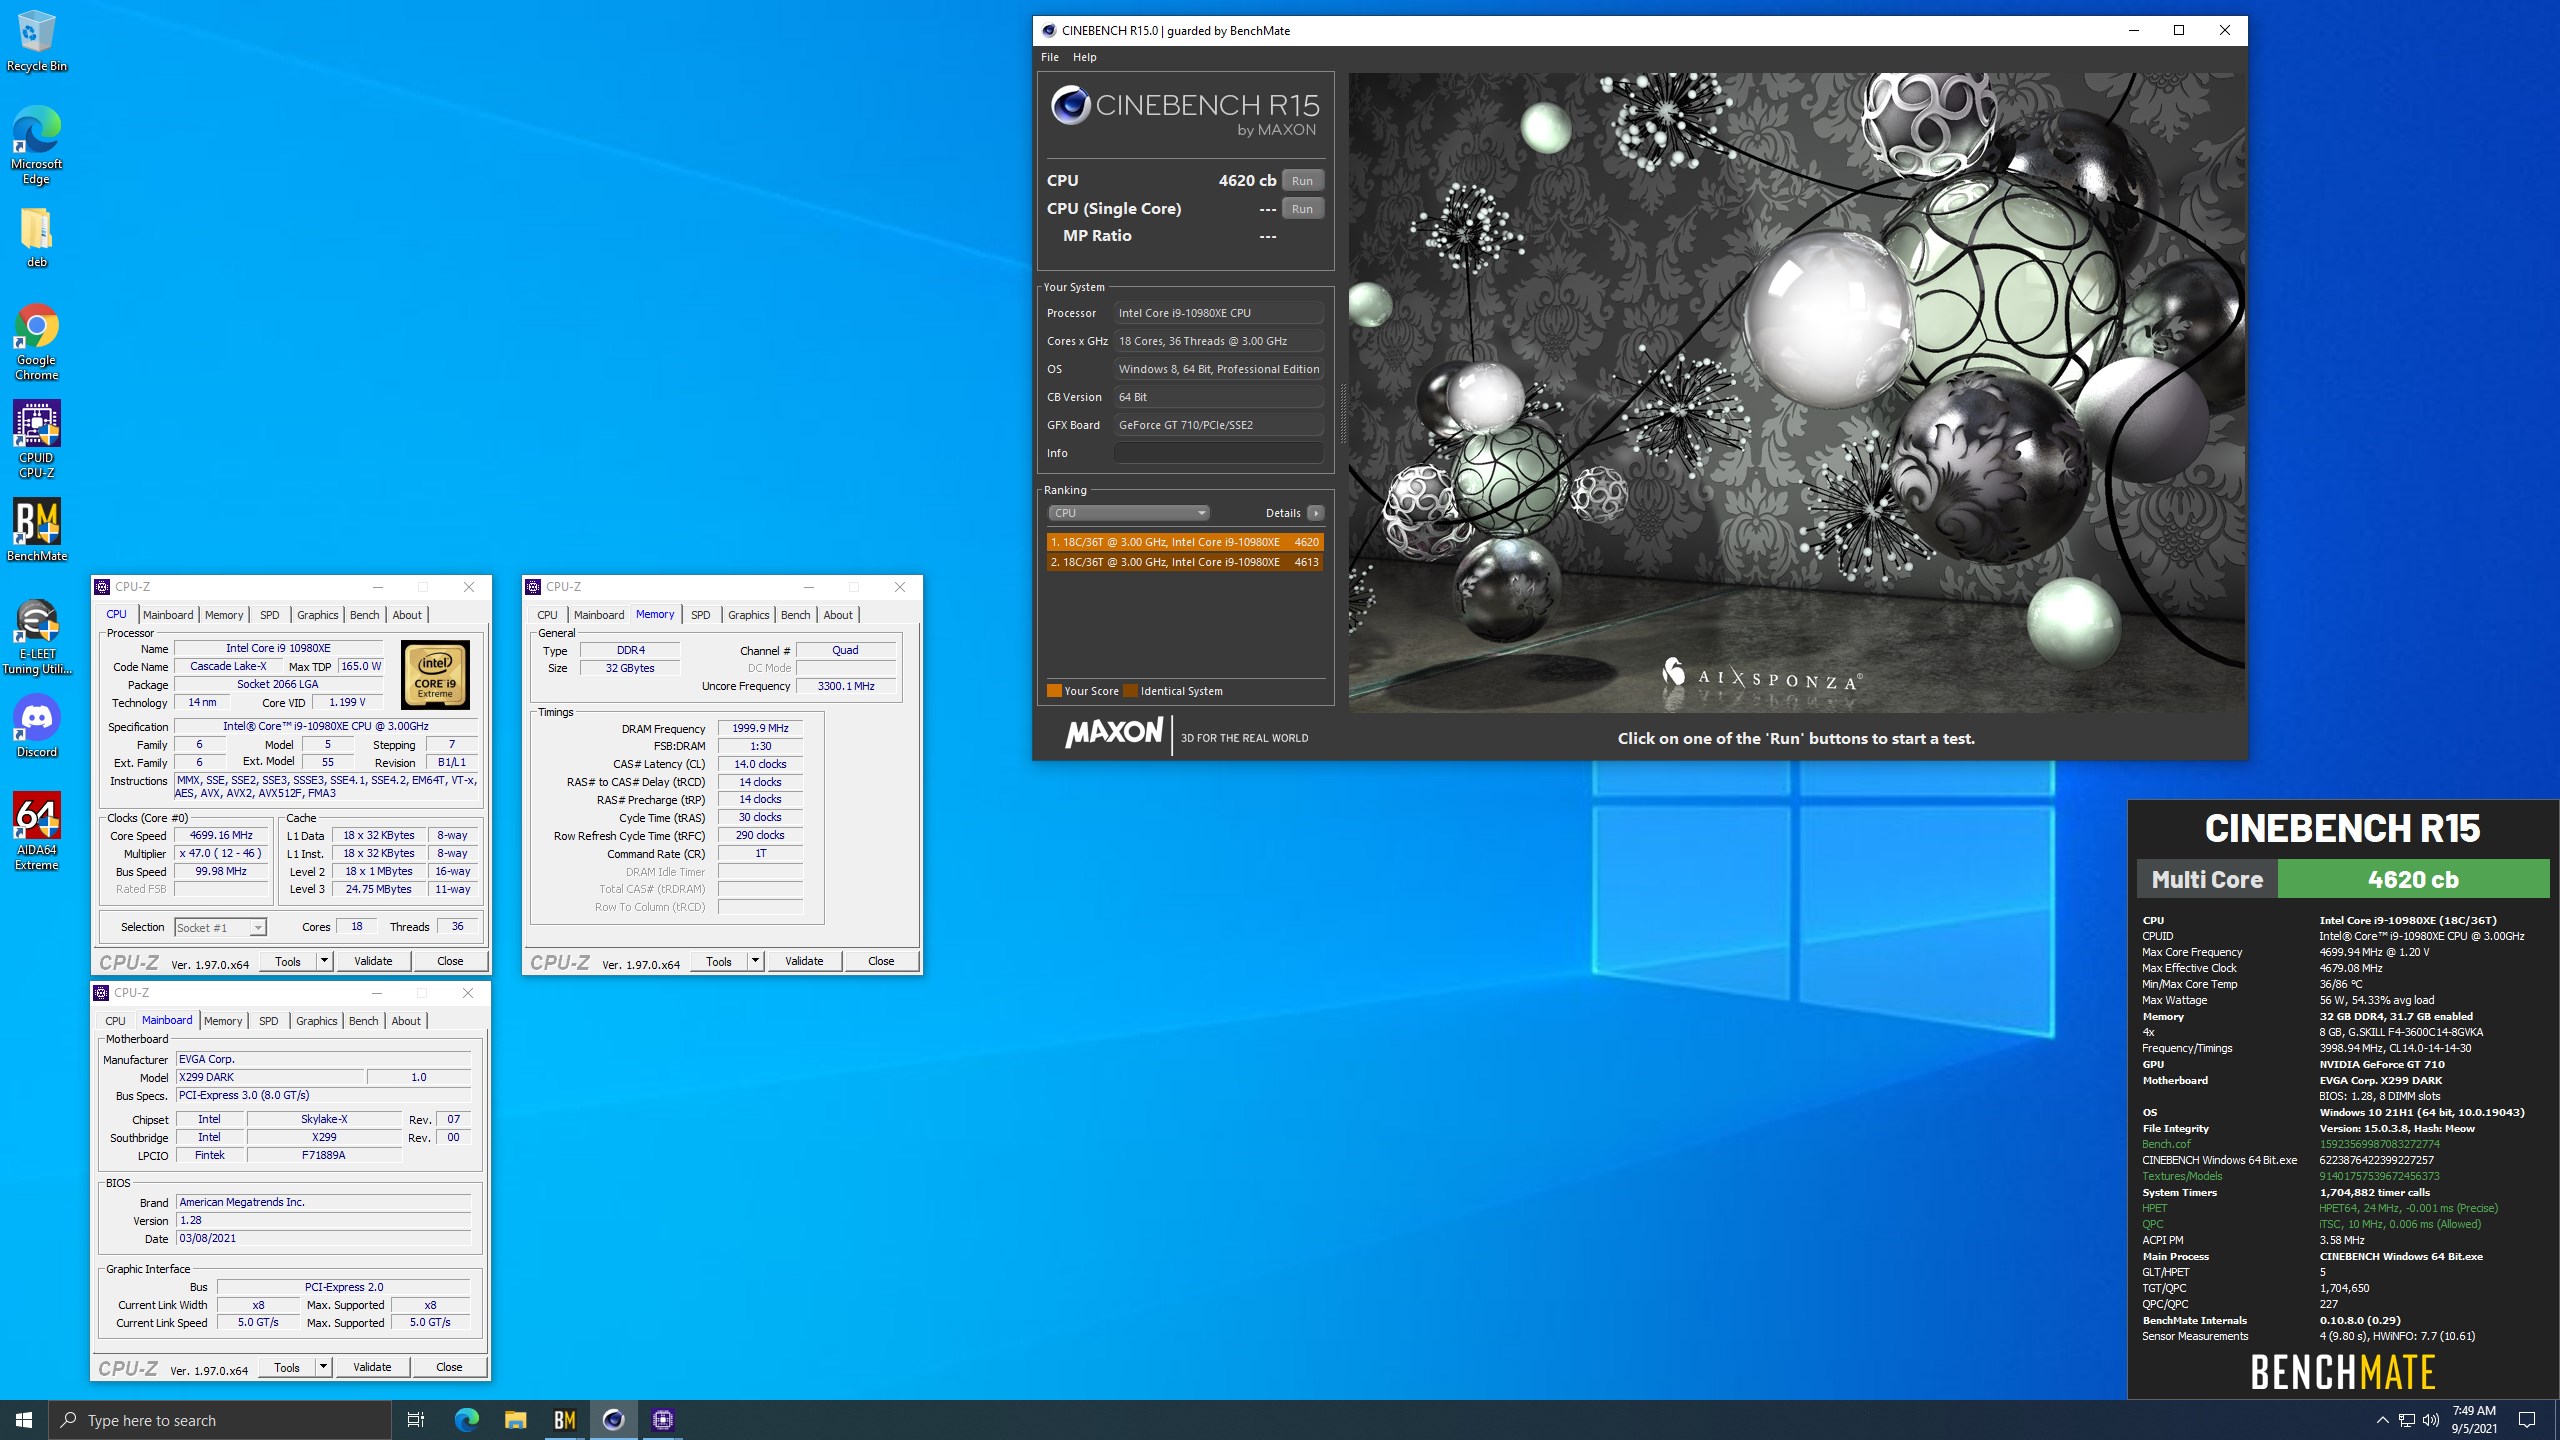Click the Your Score orange legend swatch
This screenshot has width=2560, height=1440.
pyautogui.click(x=1054, y=691)
